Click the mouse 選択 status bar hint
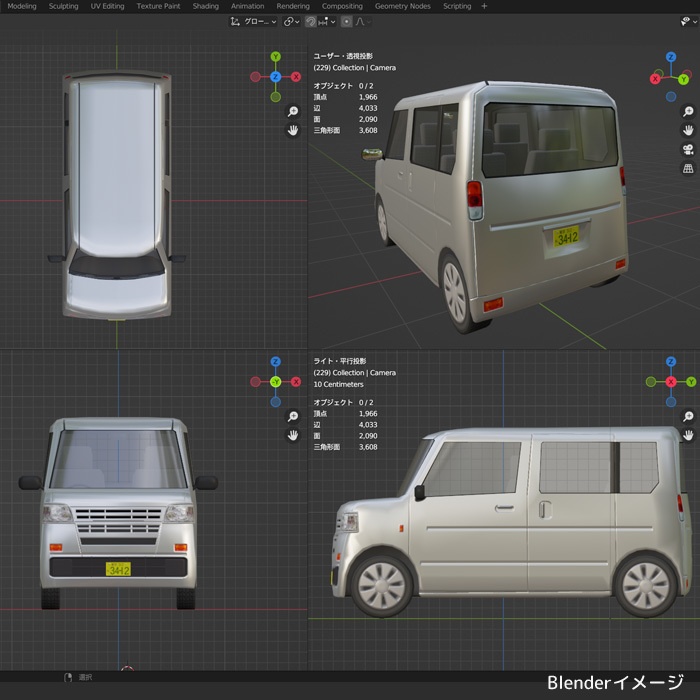The height and width of the screenshot is (700, 700). click(x=79, y=677)
